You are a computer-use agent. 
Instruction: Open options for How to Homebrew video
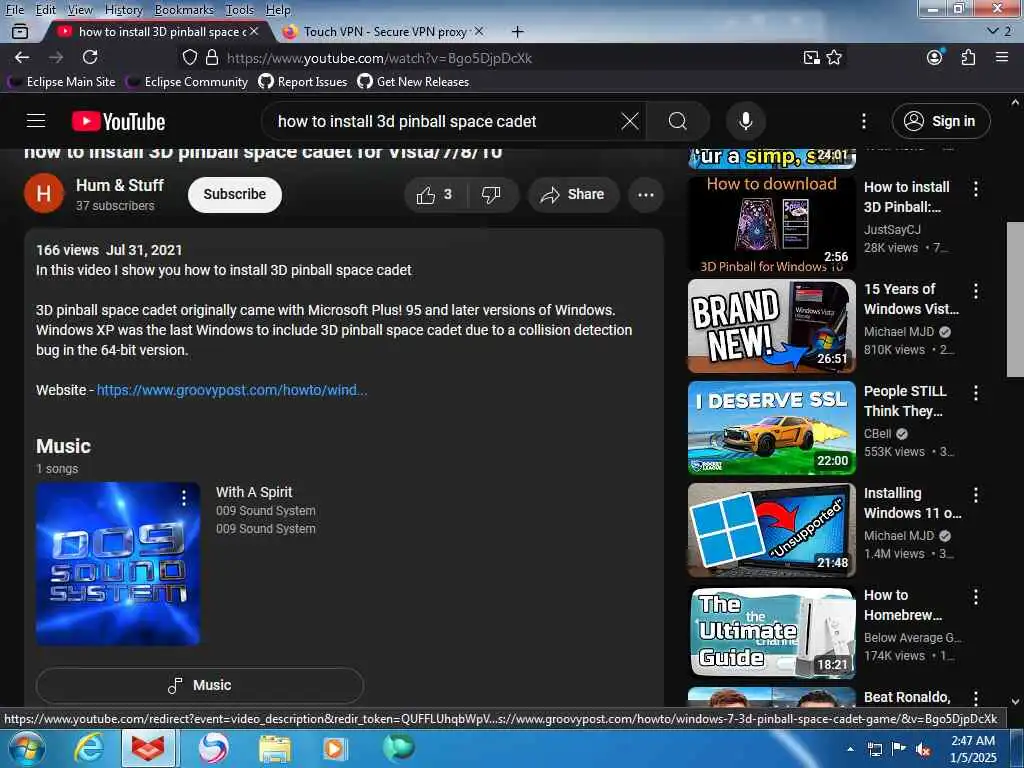tap(976, 596)
